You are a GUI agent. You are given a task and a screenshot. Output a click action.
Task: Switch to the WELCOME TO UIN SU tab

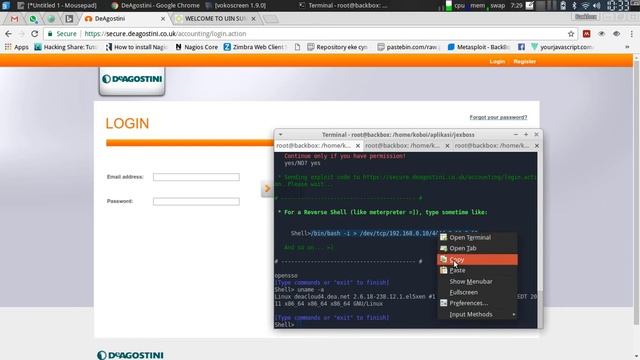(216, 19)
